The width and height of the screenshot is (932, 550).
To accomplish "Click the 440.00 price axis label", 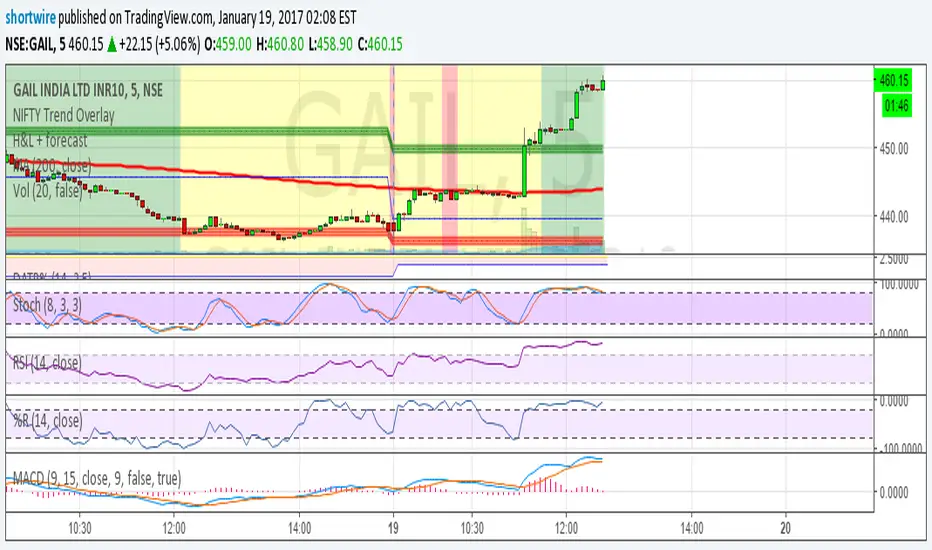I will [x=894, y=217].
